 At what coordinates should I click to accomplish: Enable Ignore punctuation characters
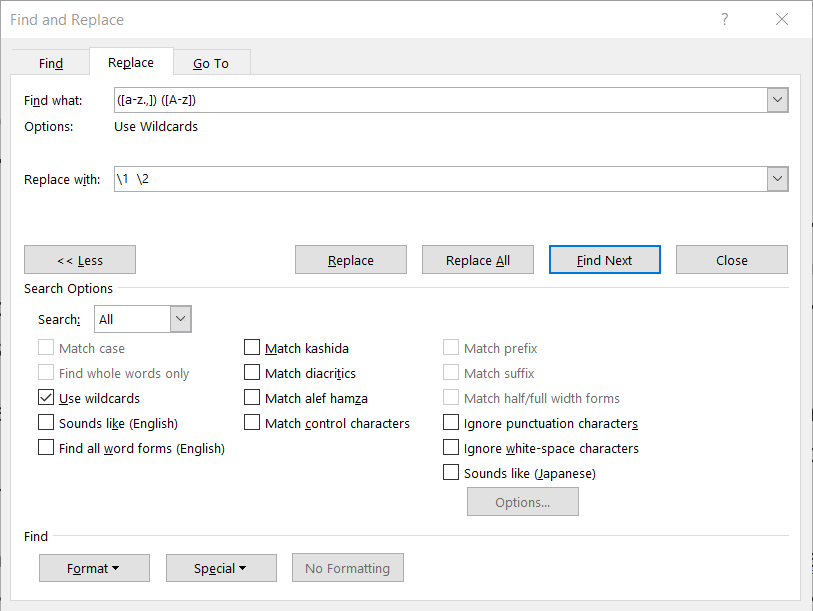click(451, 422)
